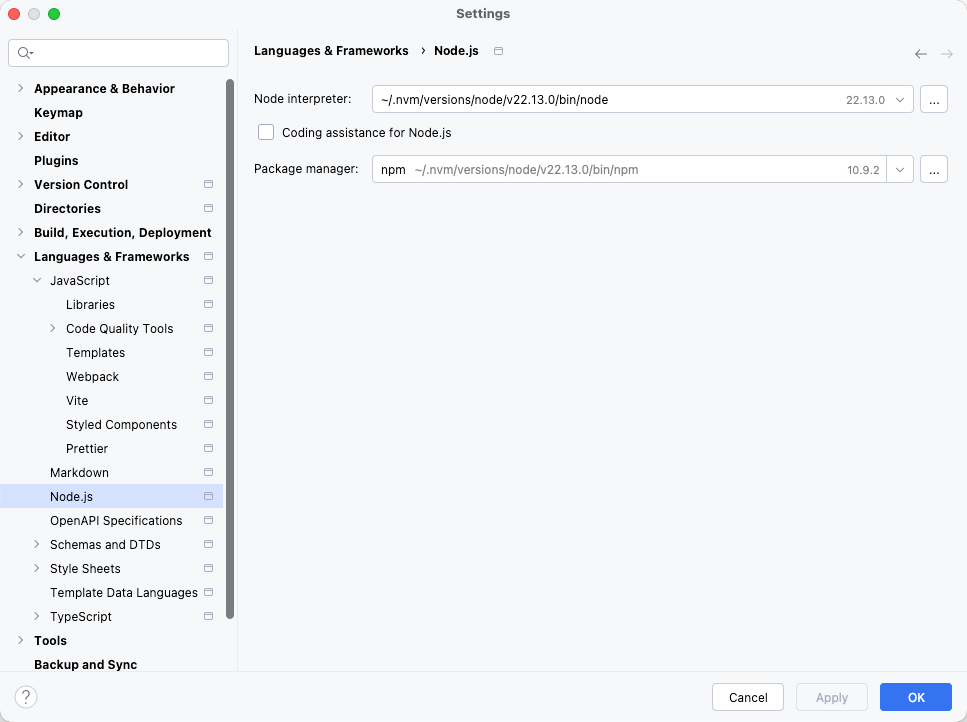
Task: Click the project-level icon beside Node.js breadcrumb
Action: pyautogui.click(x=499, y=51)
